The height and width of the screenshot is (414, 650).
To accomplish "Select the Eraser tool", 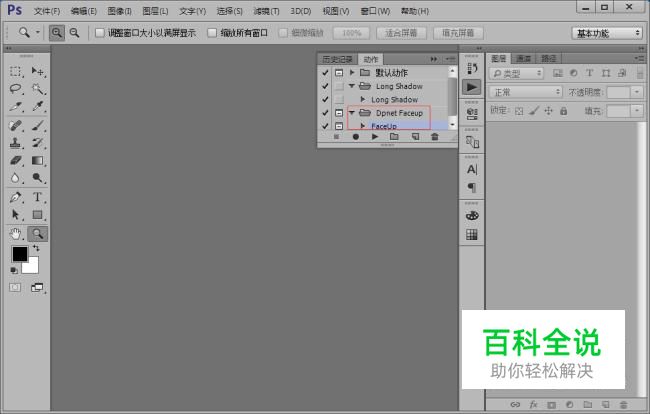I will [x=15, y=160].
